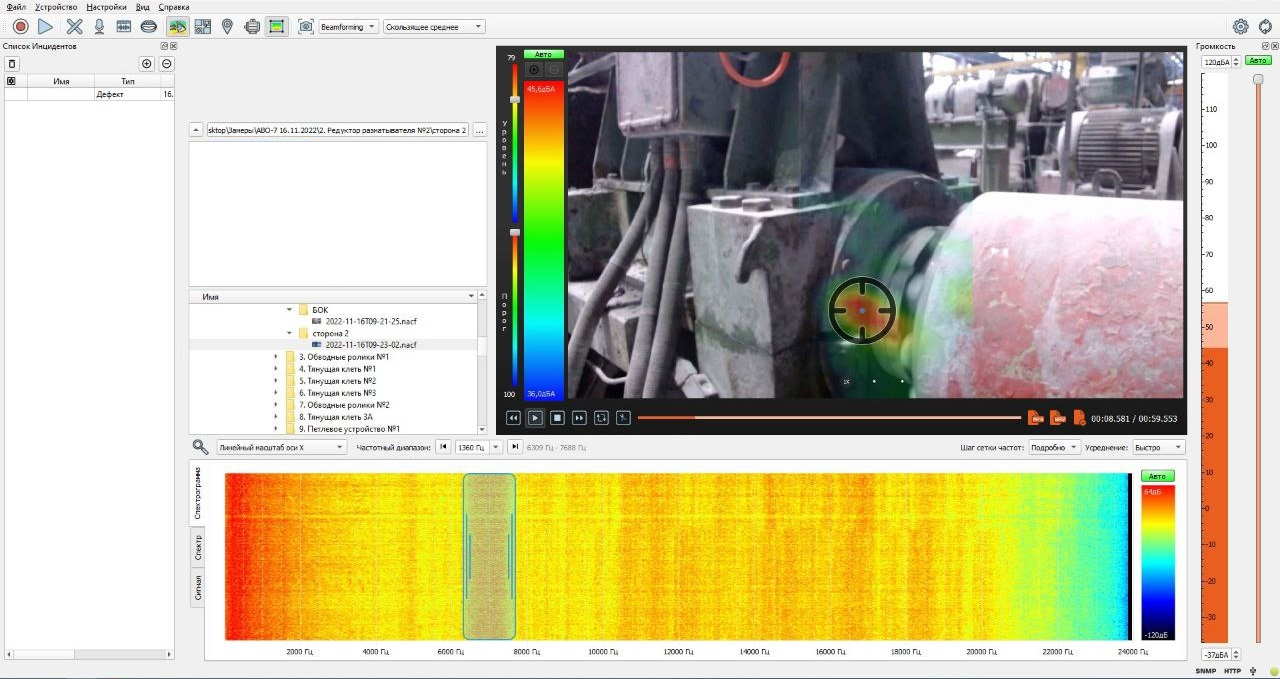The height and width of the screenshot is (679, 1280).
Task: Click the printer icon in the toolbar
Action: coord(252,27)
